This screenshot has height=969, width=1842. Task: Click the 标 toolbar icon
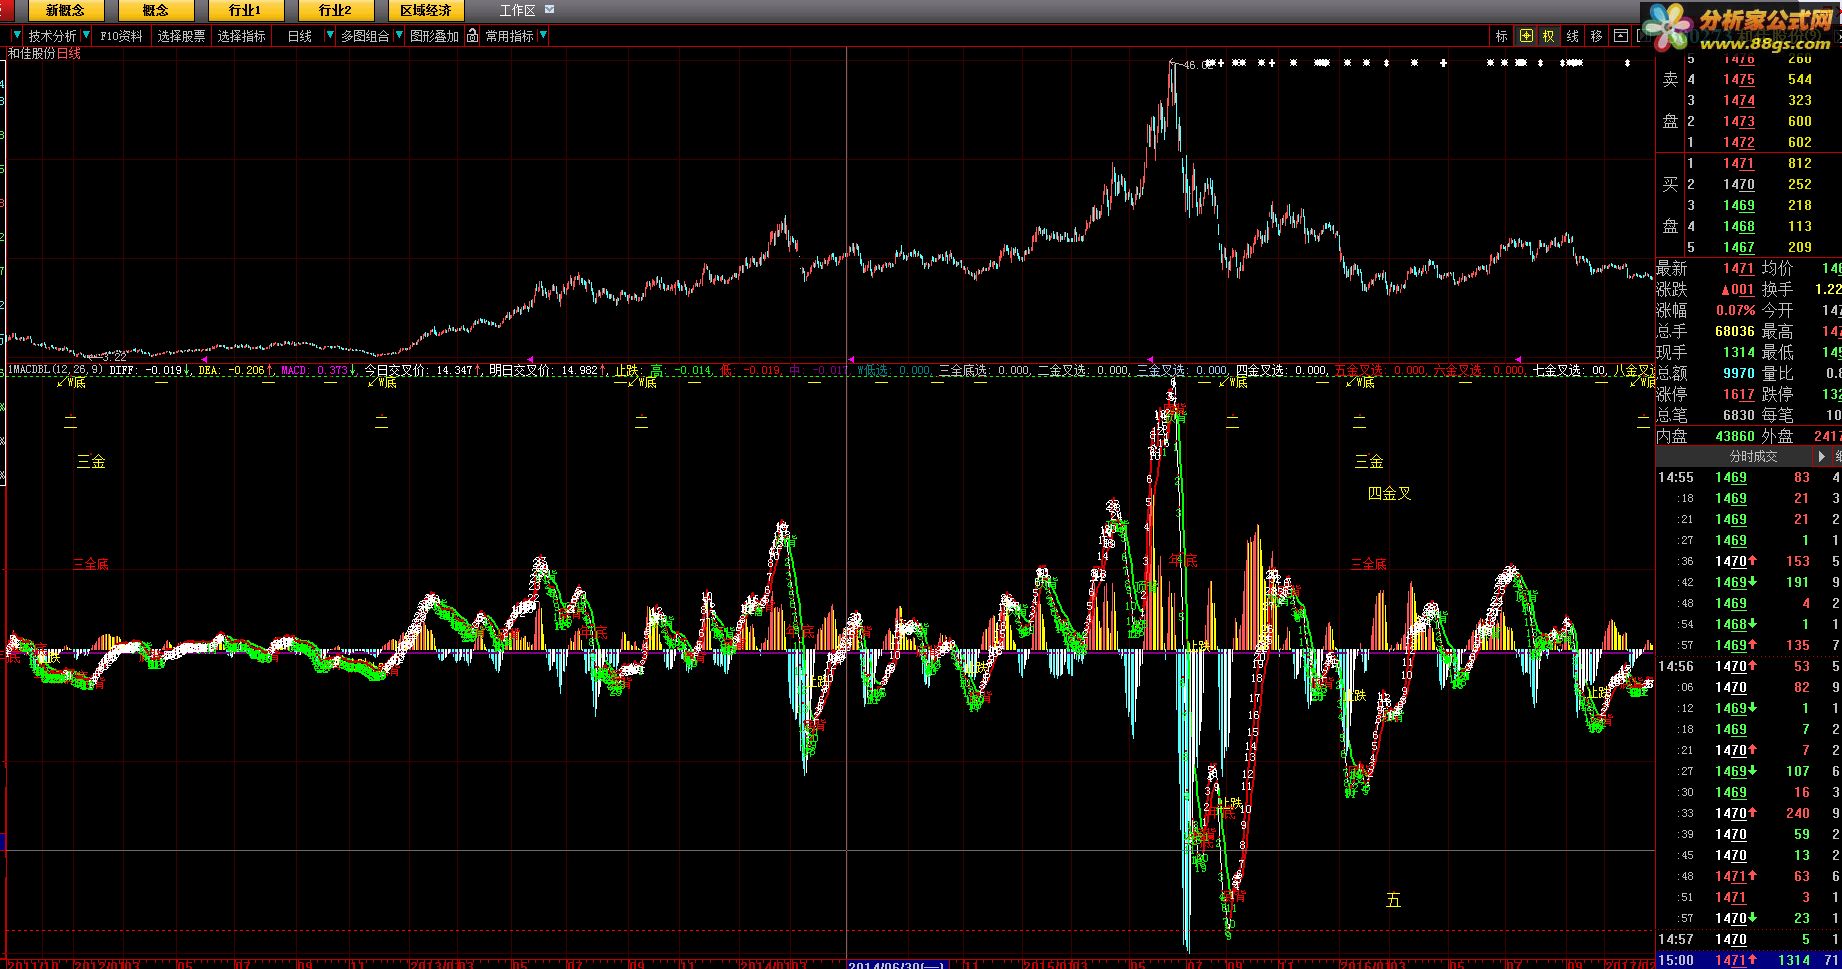click(x=1502, y=36)
